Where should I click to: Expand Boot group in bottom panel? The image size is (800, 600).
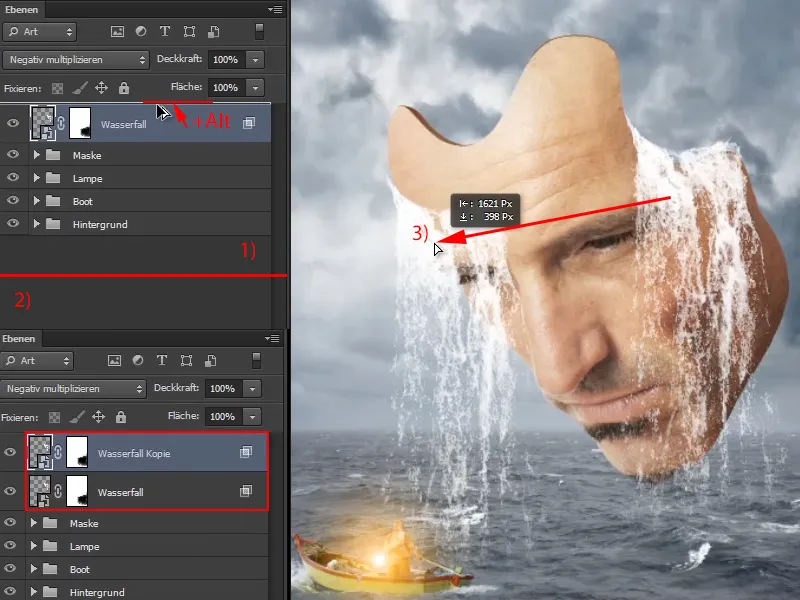pyautogui.click(x=33, y=568)
